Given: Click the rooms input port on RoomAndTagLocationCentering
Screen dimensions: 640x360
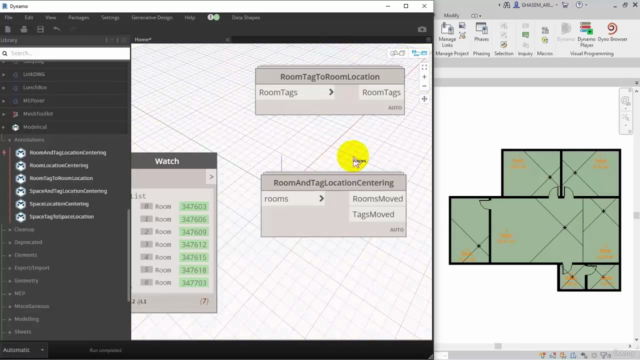Looking at the screenshot, I should point(294,199).
